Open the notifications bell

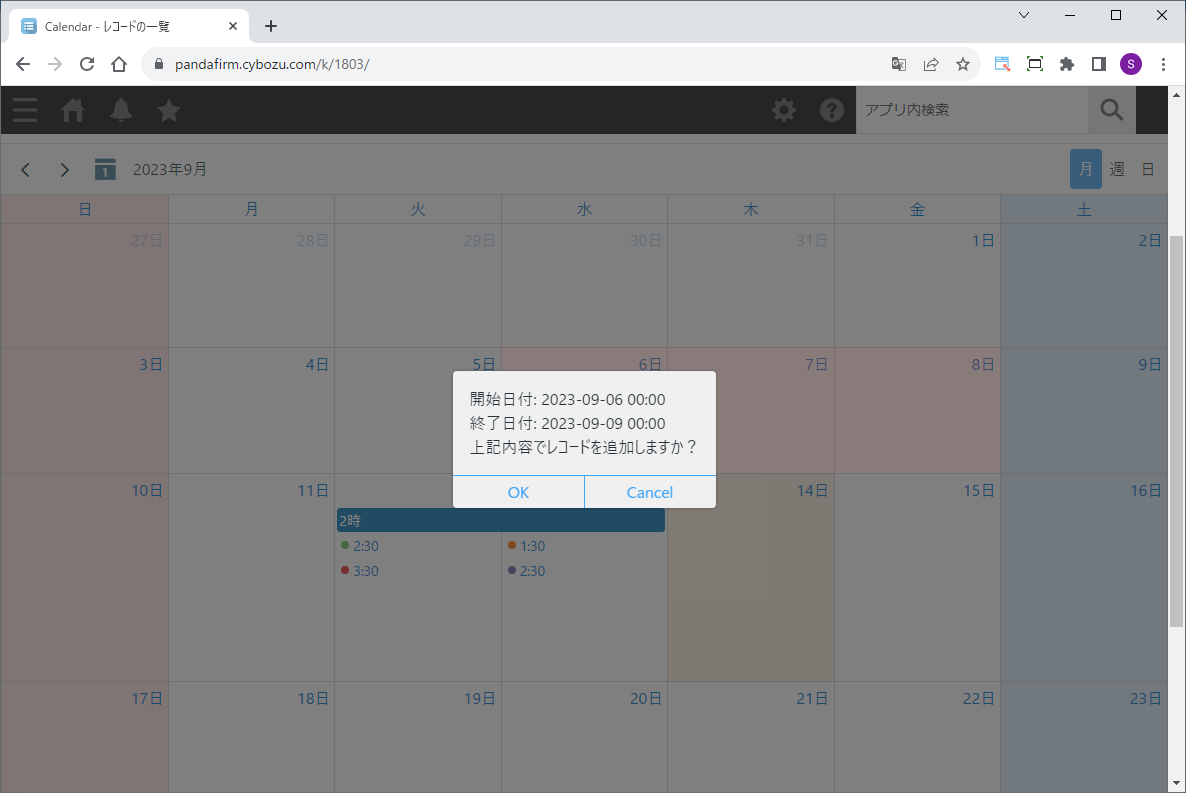coord(121,110)
